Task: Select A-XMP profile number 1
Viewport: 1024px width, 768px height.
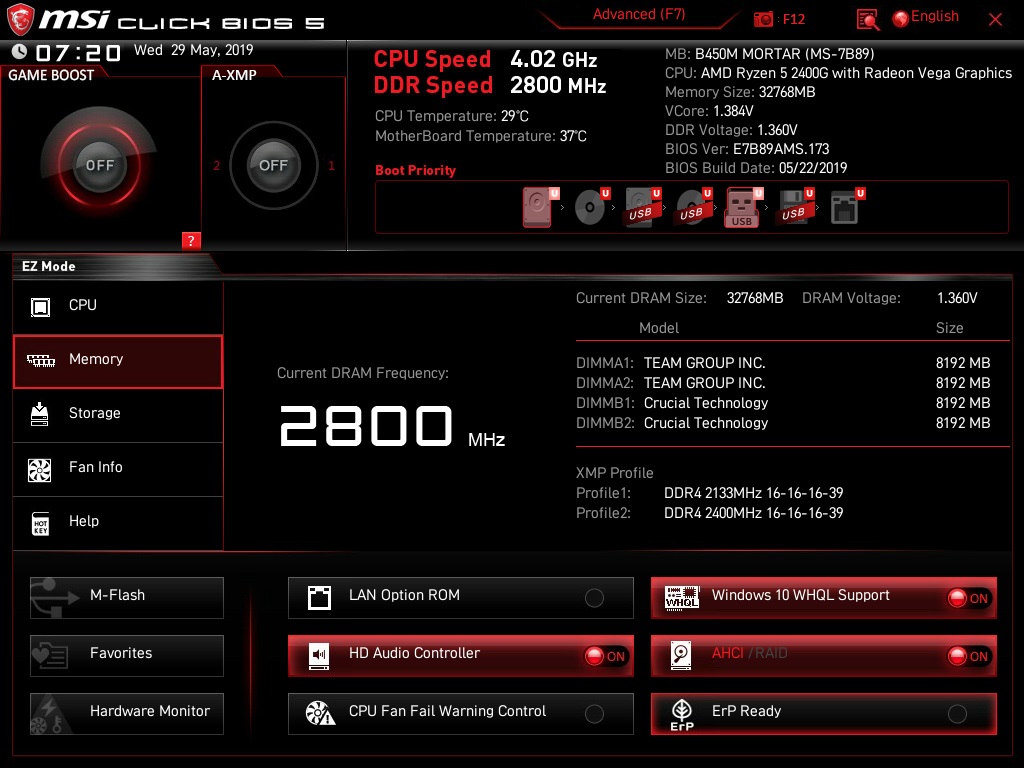Action: [x=331, y=166]
